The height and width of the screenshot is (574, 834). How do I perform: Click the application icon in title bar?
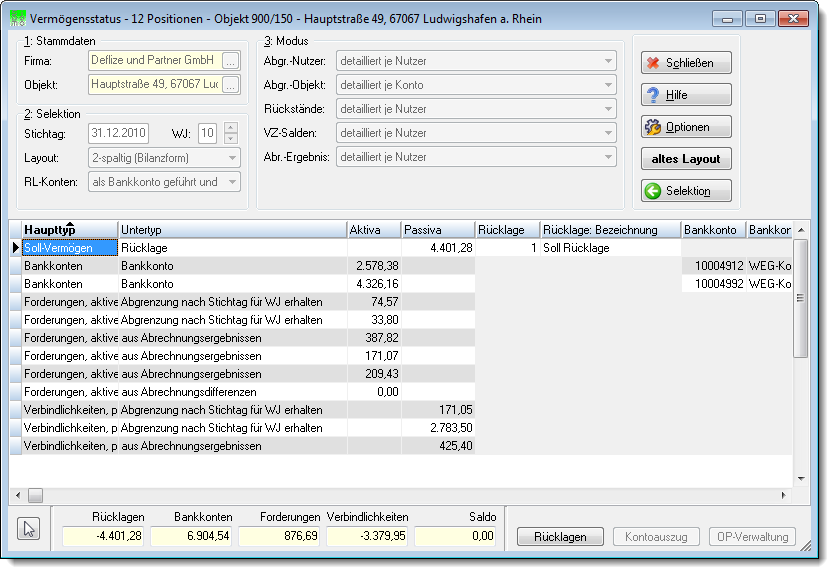click(x=18, y=19)
